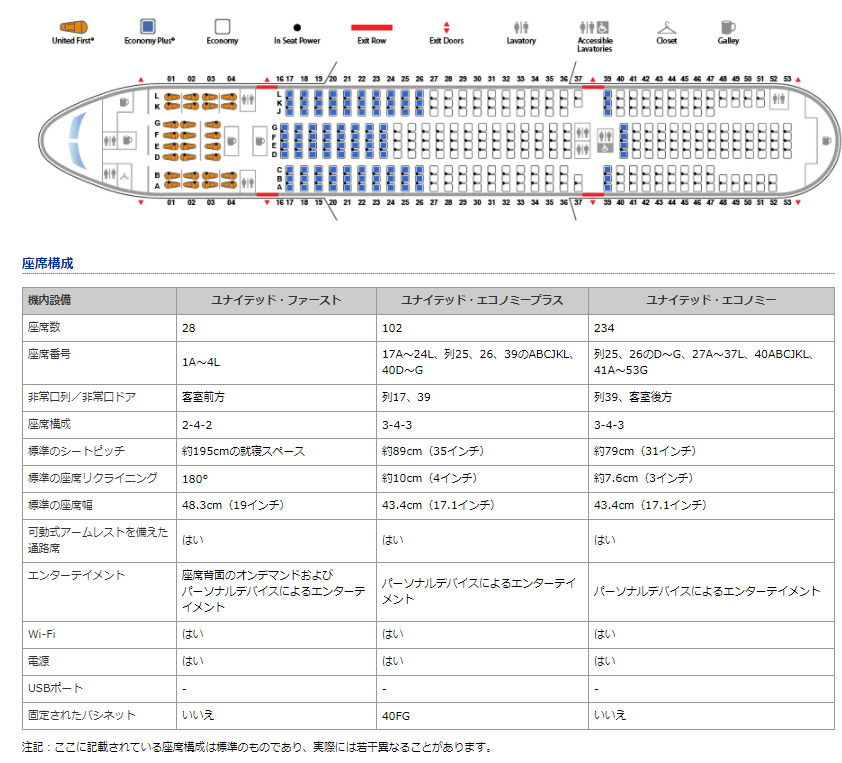842x763 pixels.
Task: Click the Accessible Lavatories legend icon
Action: (x=595, y=27)
